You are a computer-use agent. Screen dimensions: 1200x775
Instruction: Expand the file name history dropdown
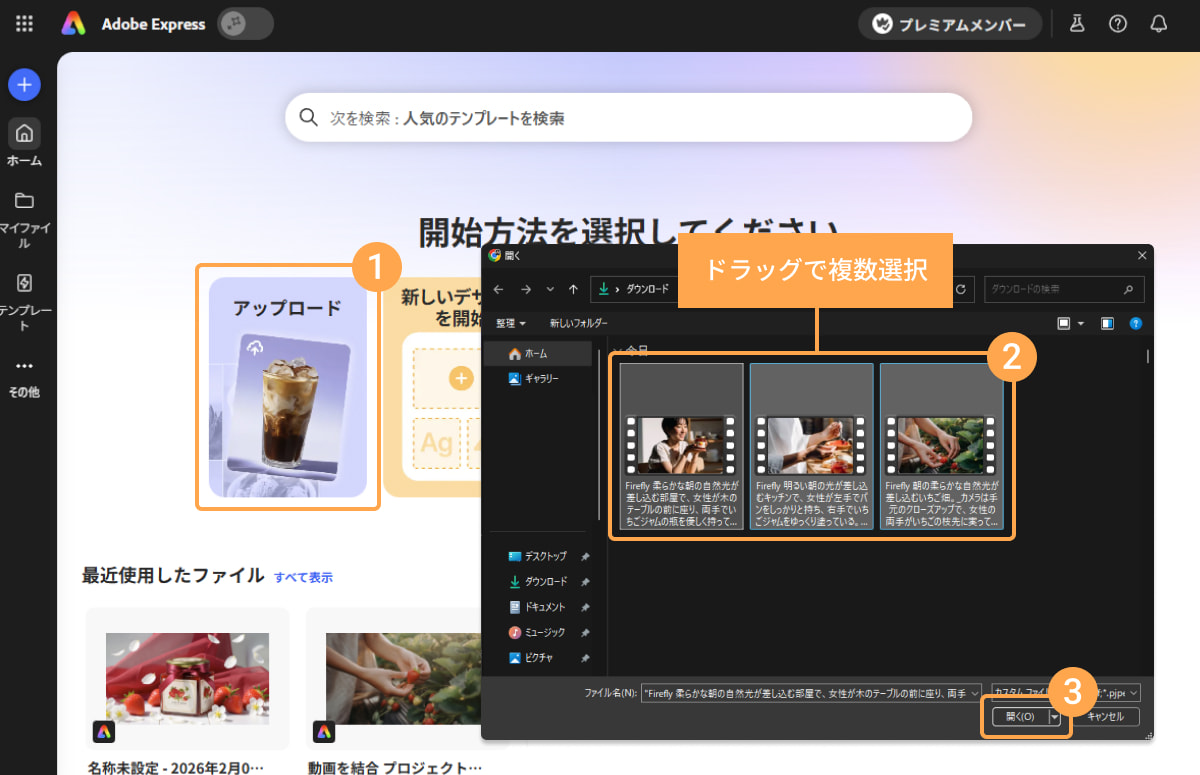(974, 692)
